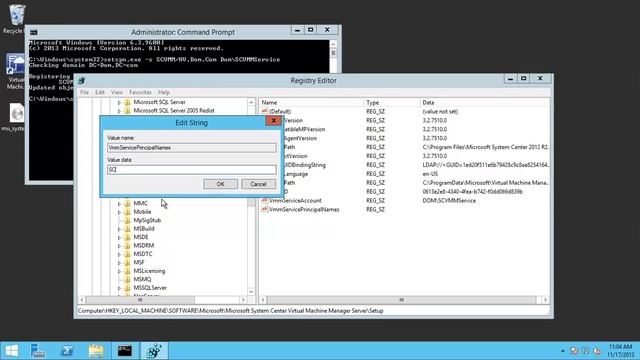Open File Explorer from taskbar
This screenshot has height=360, width=640.
(x=96, y=351)
